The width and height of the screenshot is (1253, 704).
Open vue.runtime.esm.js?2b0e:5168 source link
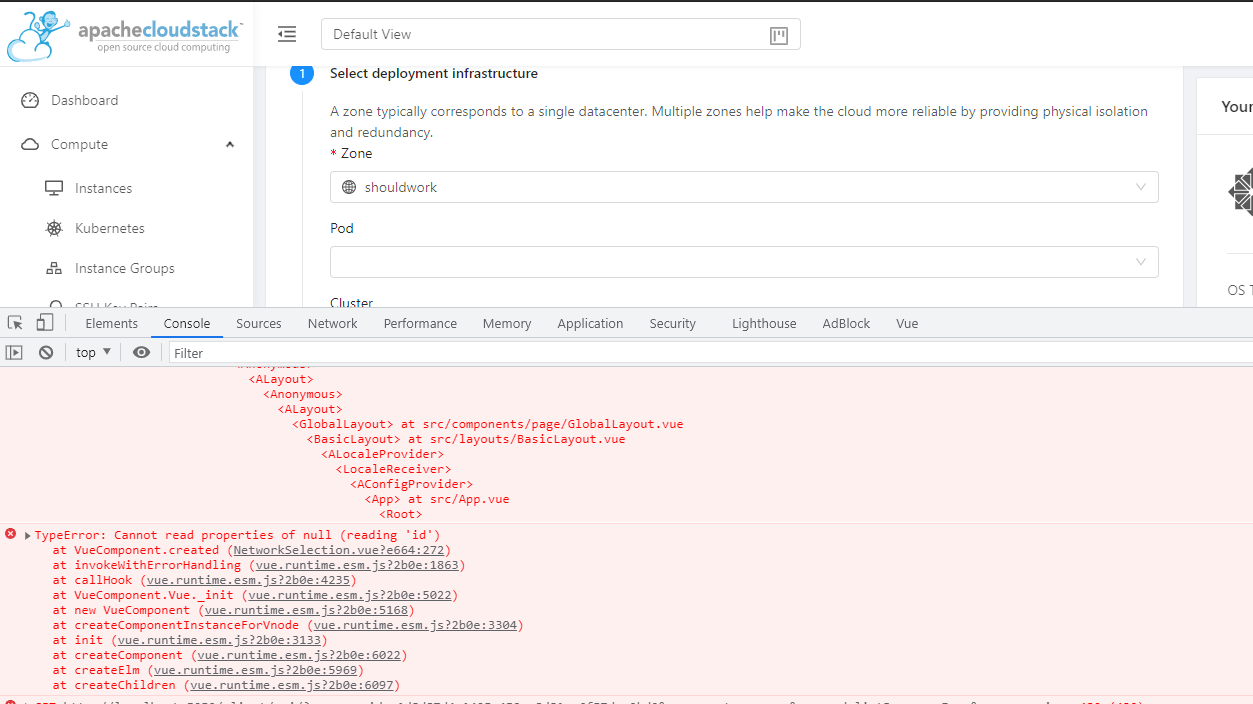tap(306, 610)
